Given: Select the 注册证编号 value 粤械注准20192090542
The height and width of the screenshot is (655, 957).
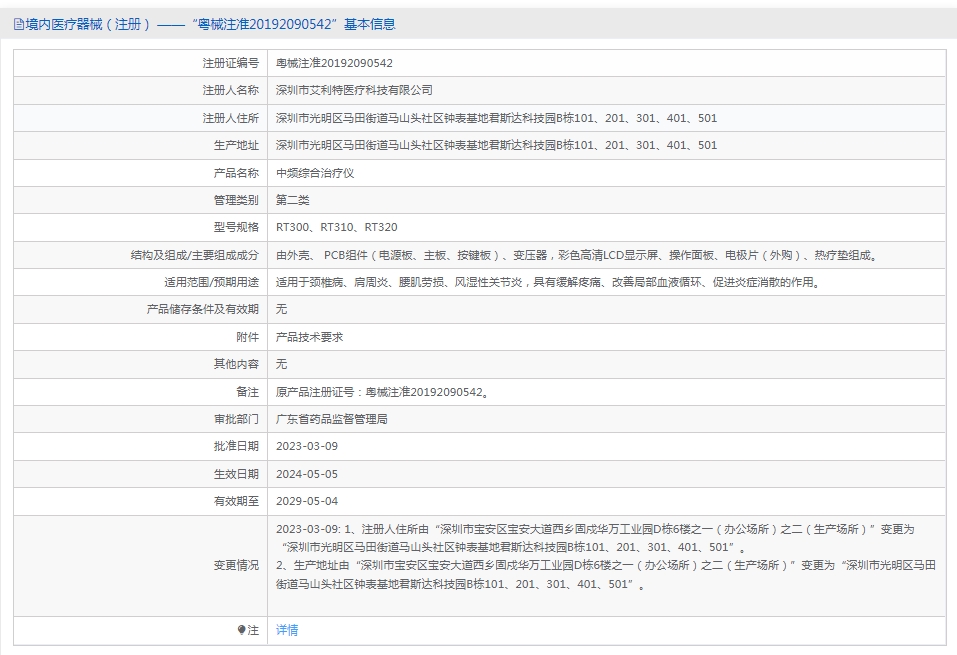Looking at the screenshot, I should 334,63.
